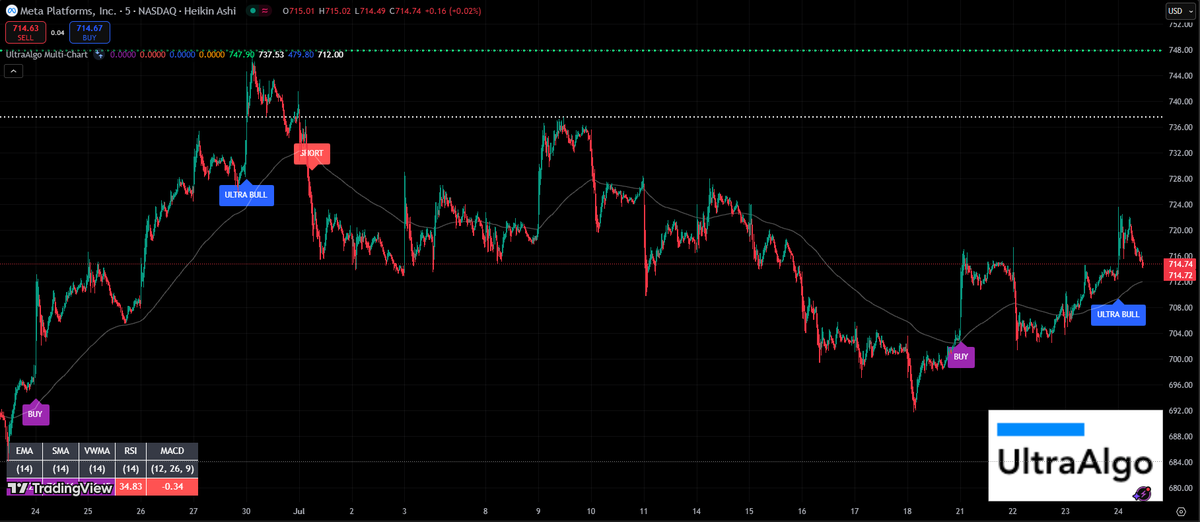
Task: Click the purple lightning icon near UltraAlgo logo
Action: (1141, 493)
